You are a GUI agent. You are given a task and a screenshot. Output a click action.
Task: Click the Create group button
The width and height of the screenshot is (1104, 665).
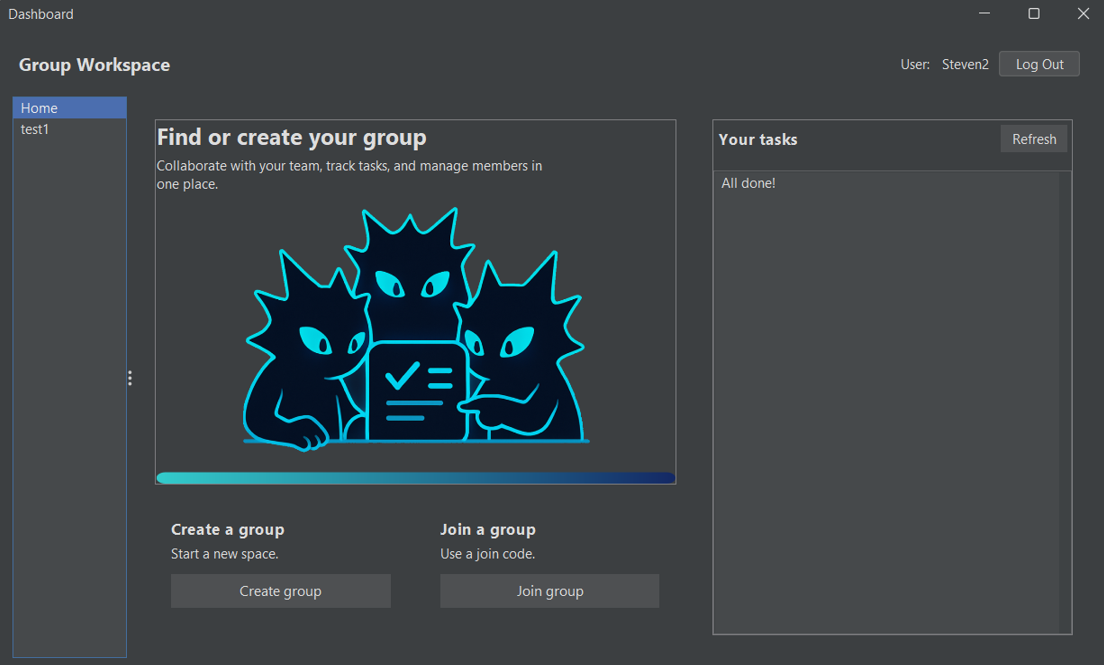280,591
